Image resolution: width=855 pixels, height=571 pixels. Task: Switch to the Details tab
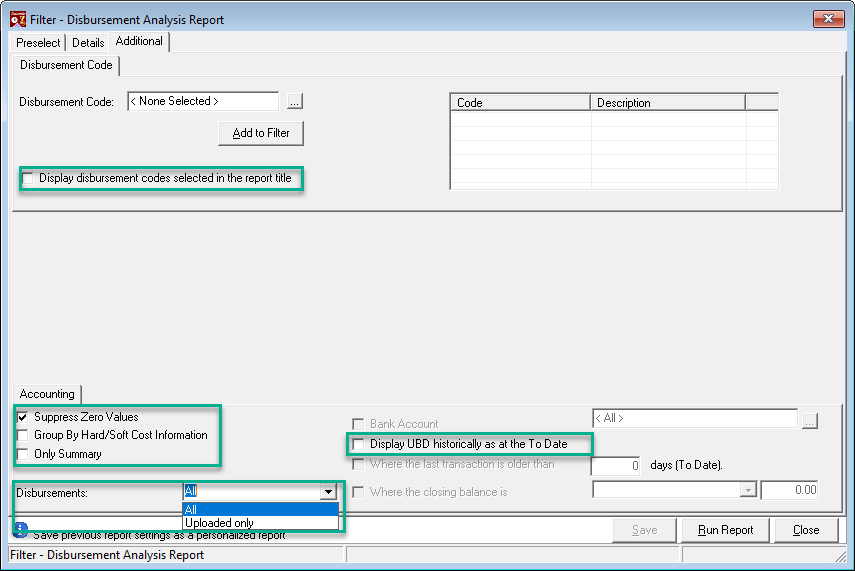tap(88, 43)
